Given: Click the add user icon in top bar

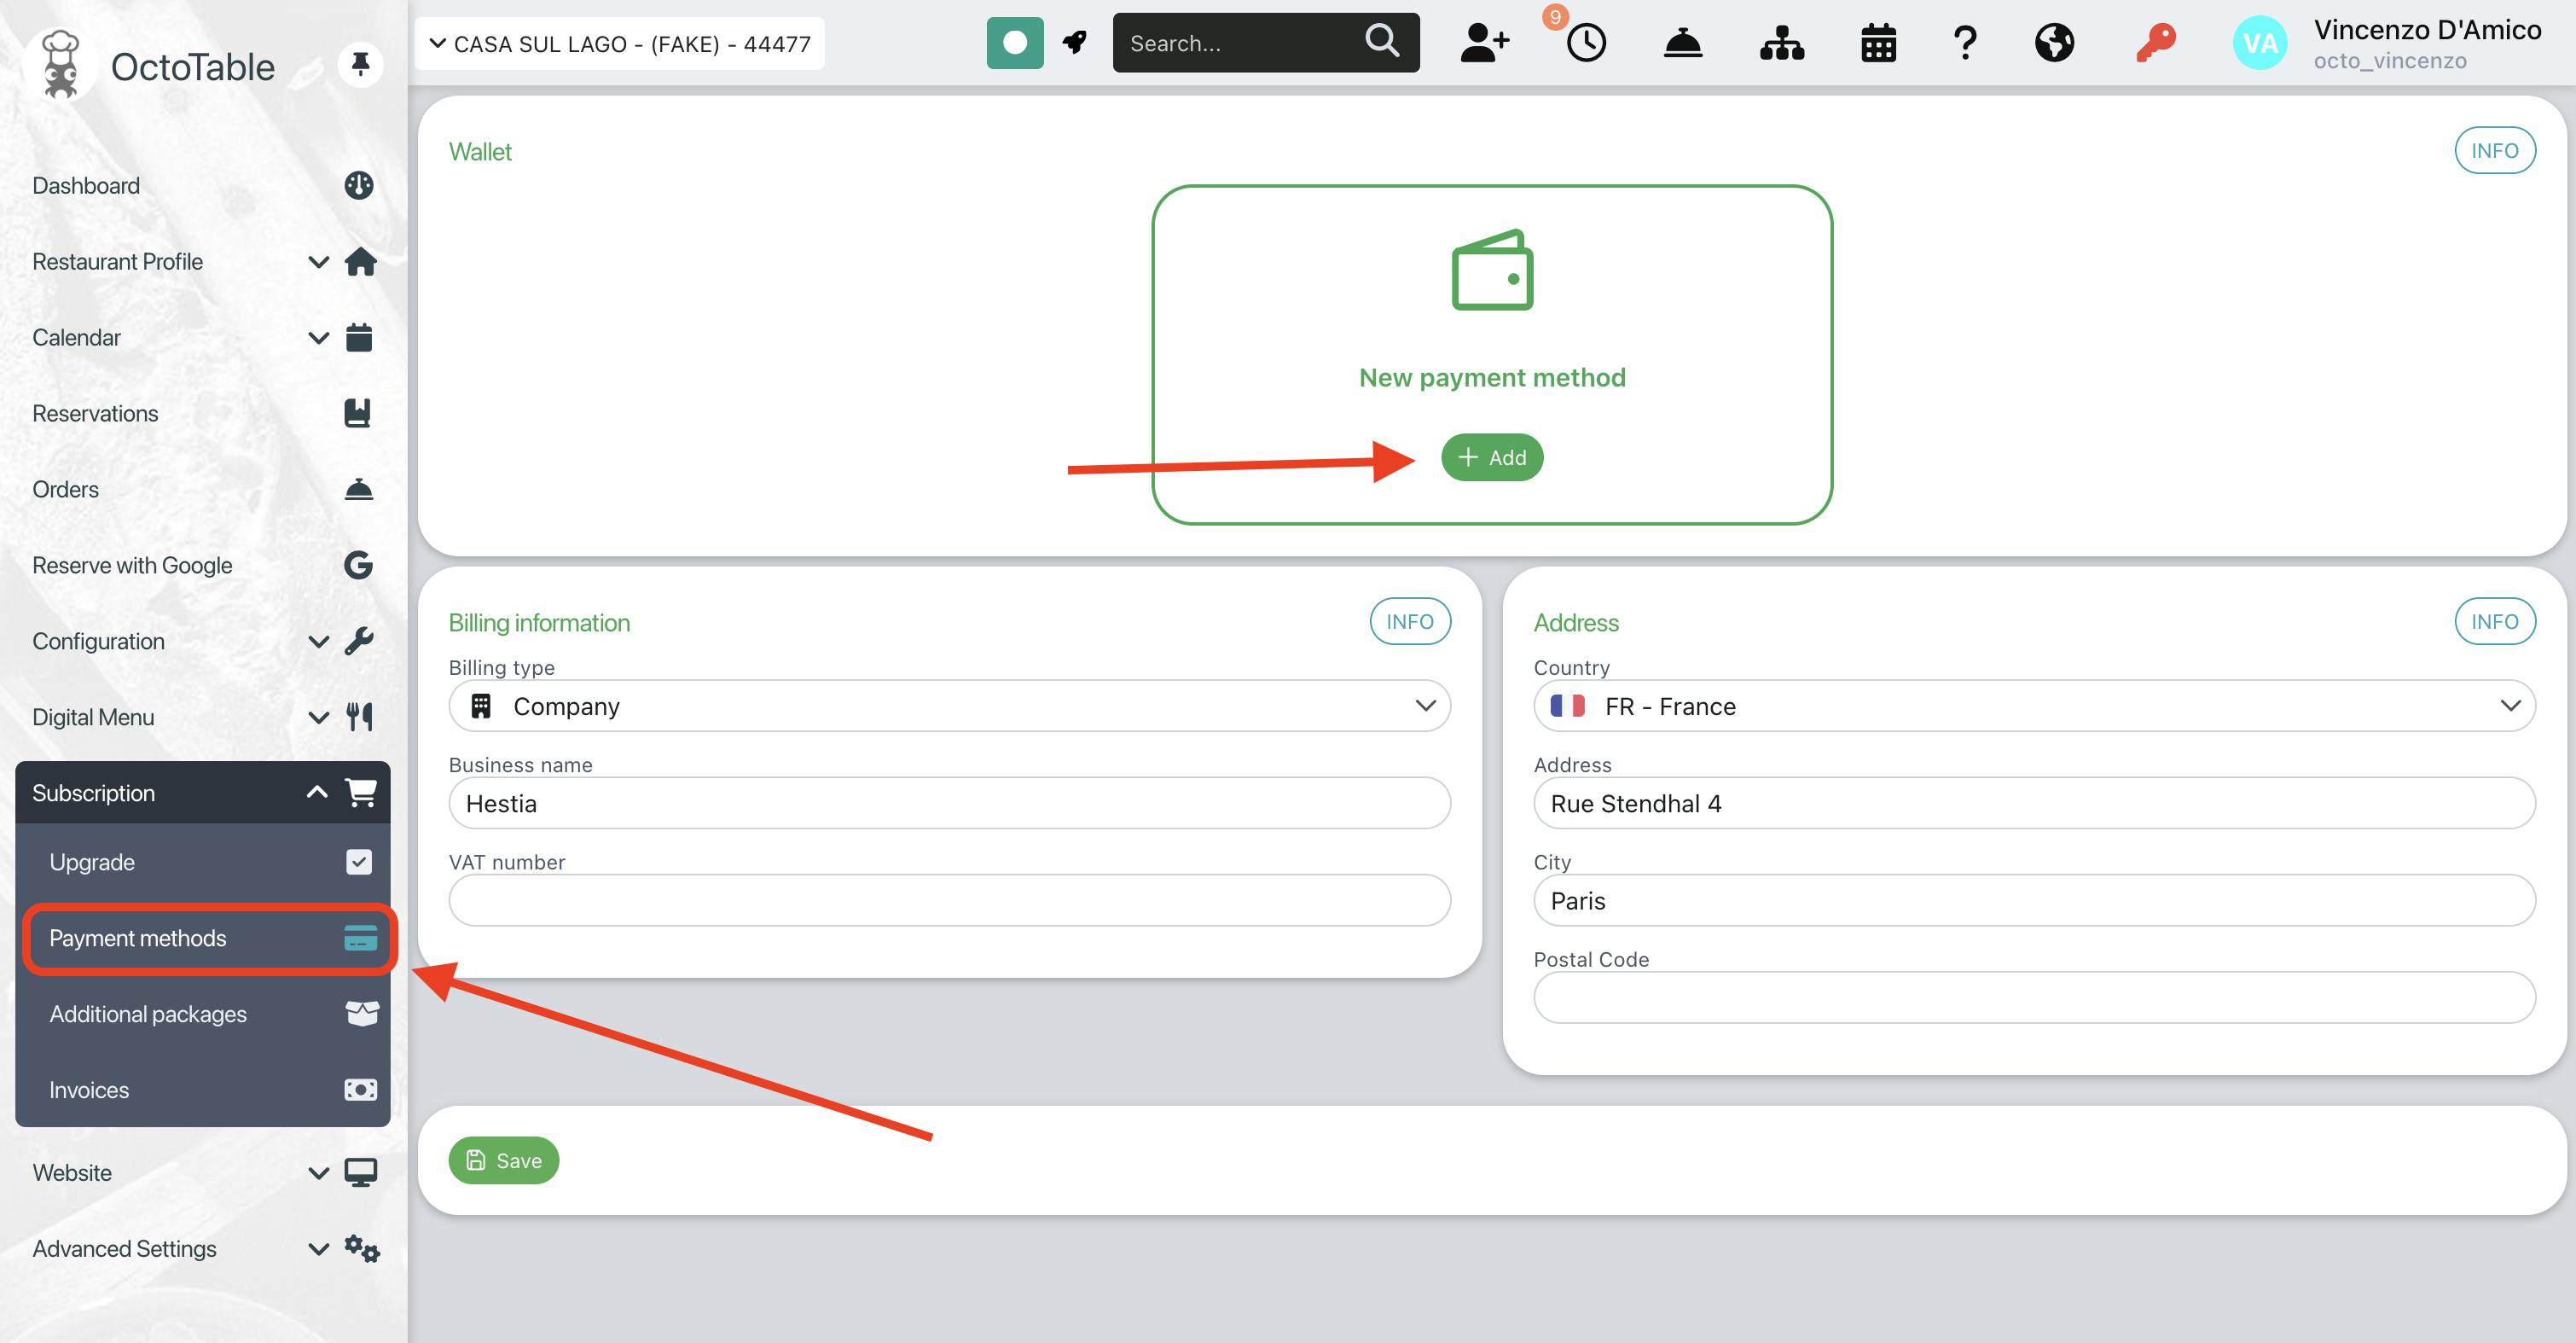Looking at the screenshot, I should 1484,43.
